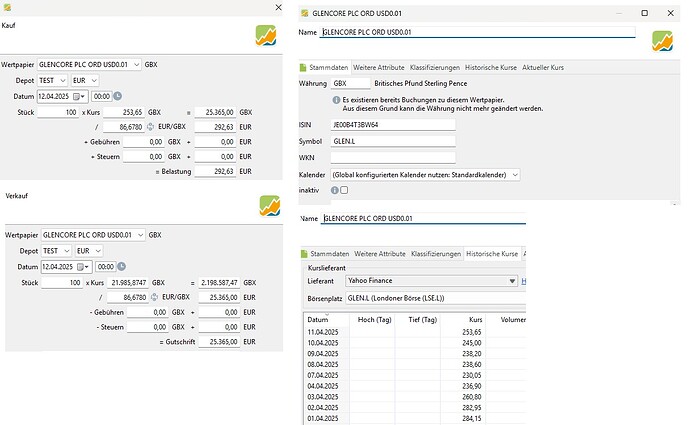The width and height of the screenshot is (690, 425).
Task: Click Gutschrift 25.365,00 field
Action: (219, 341)
